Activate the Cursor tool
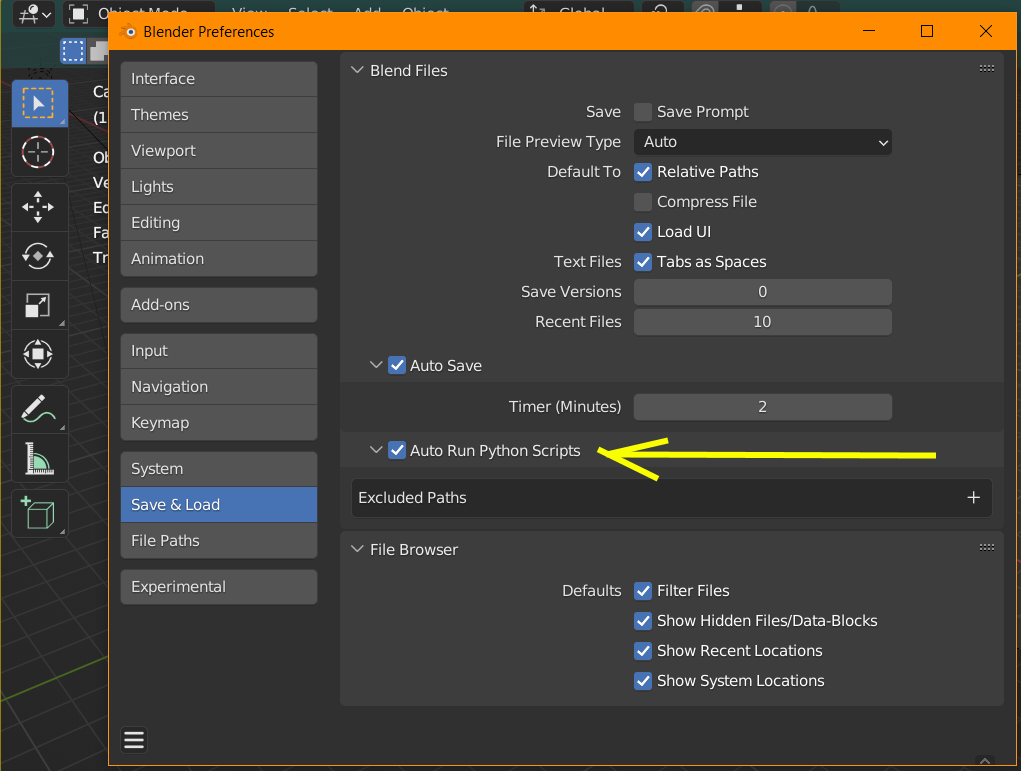 pos(39,152)
